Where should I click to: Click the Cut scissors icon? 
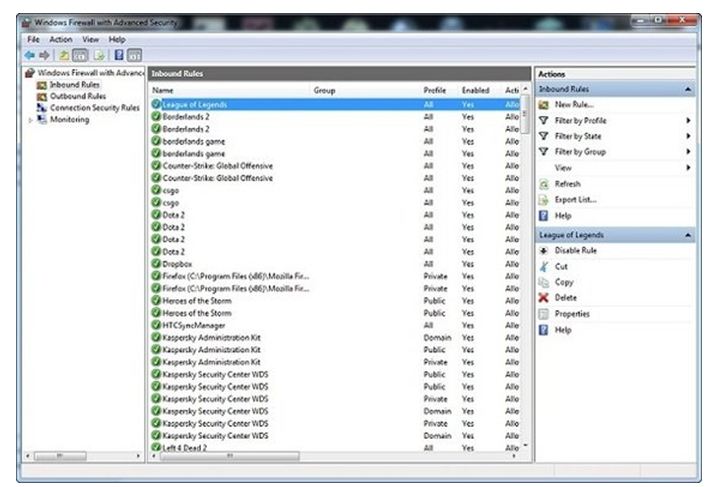(544, 266)
